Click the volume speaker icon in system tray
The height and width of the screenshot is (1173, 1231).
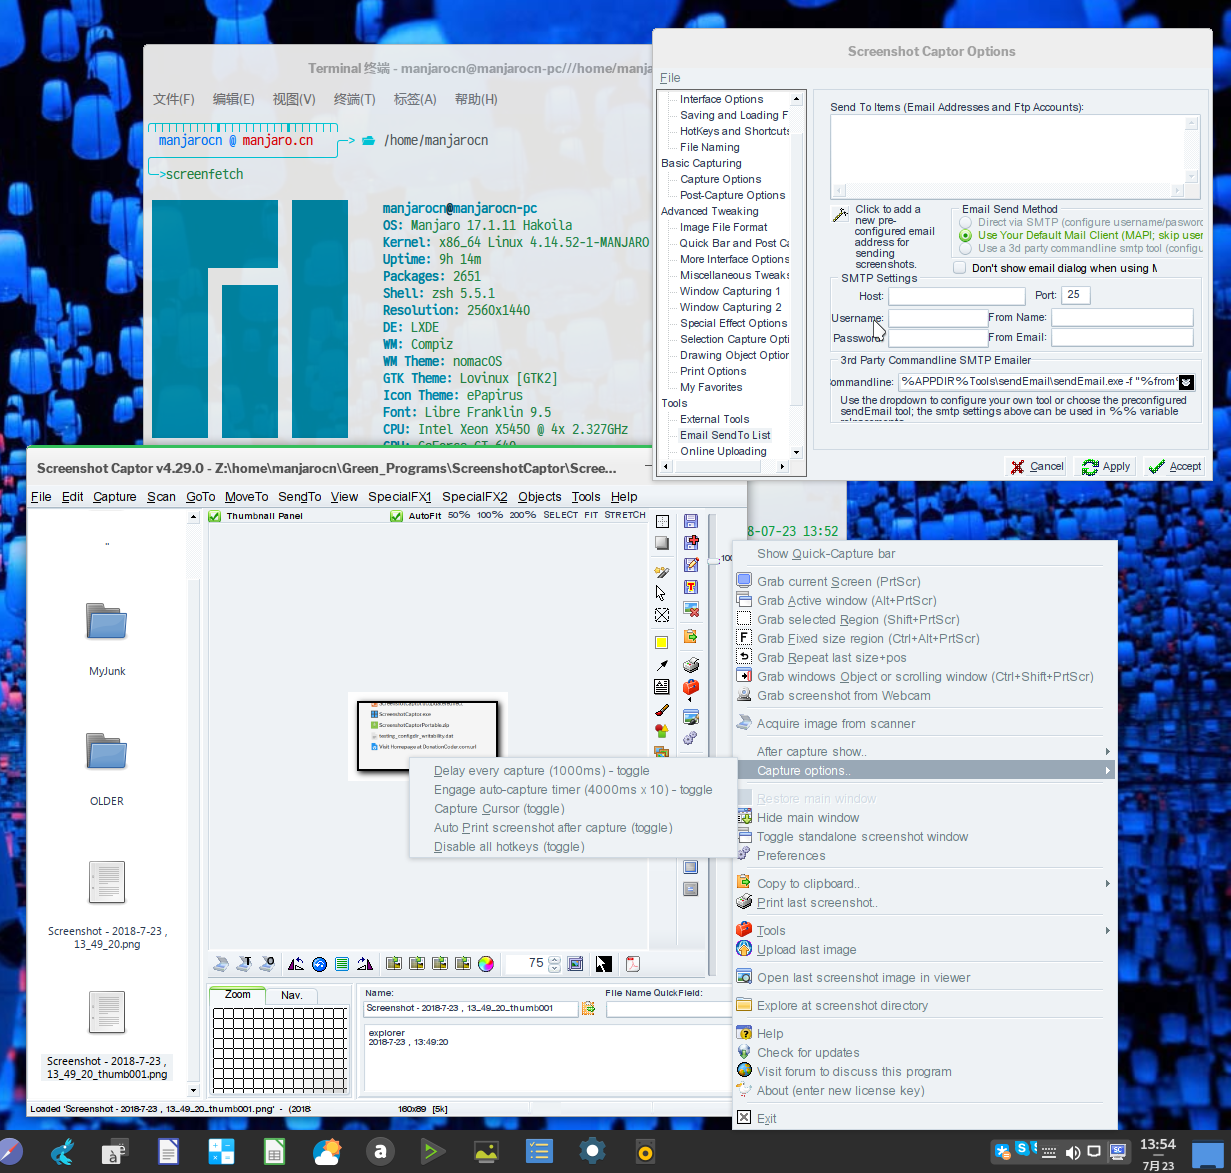tap(1072, 1152)
